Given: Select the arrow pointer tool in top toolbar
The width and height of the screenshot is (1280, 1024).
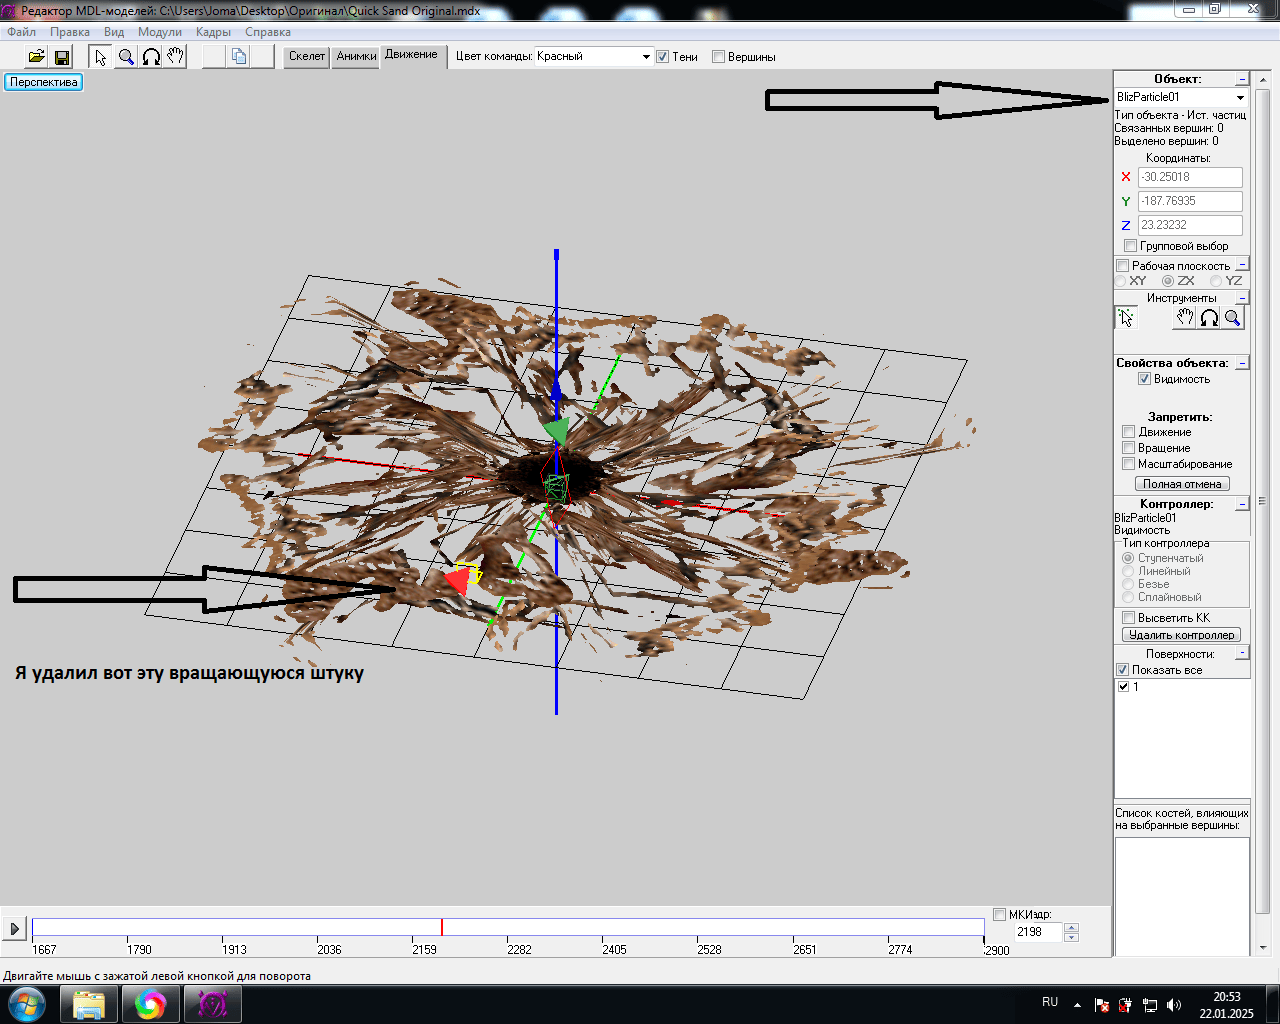Looking at the screenshot, I should pos(100,57).
